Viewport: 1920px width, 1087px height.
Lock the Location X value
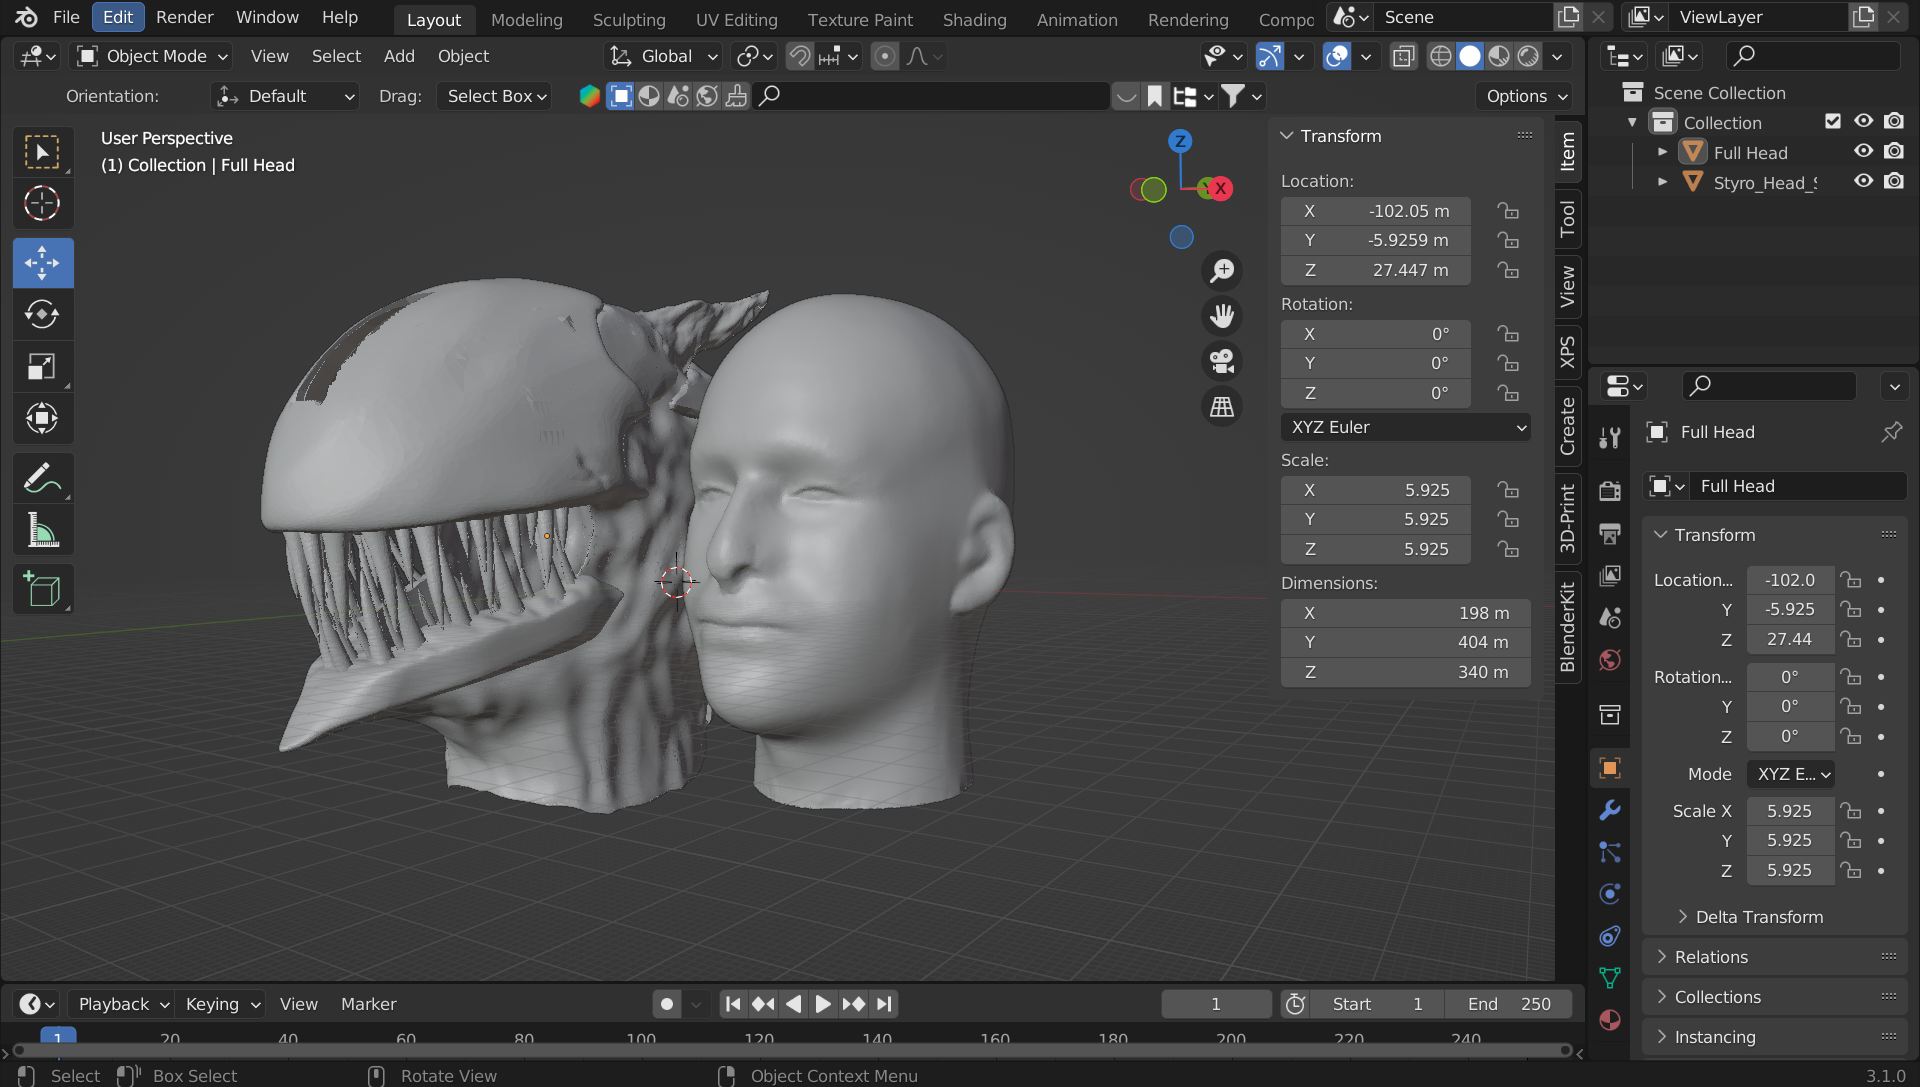tap(1508, 211)
